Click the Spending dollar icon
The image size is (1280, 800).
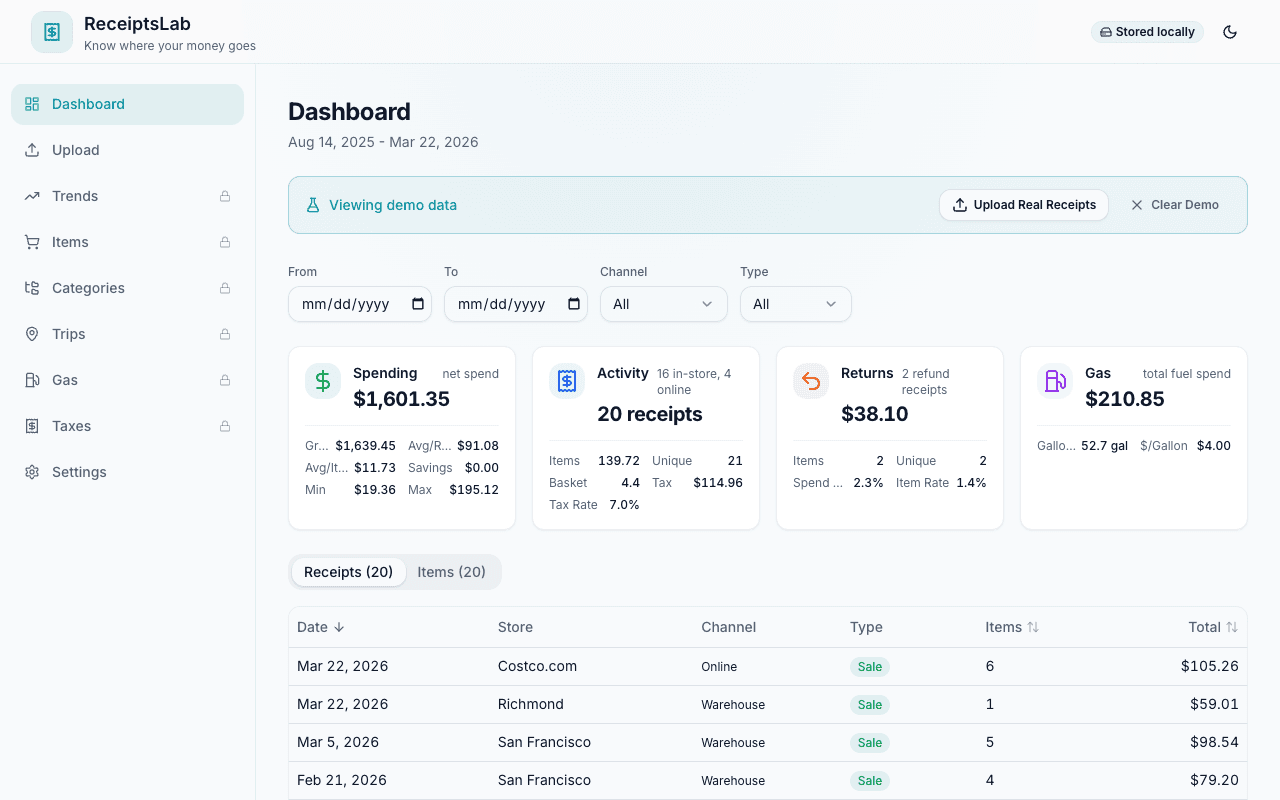point(322,380)
